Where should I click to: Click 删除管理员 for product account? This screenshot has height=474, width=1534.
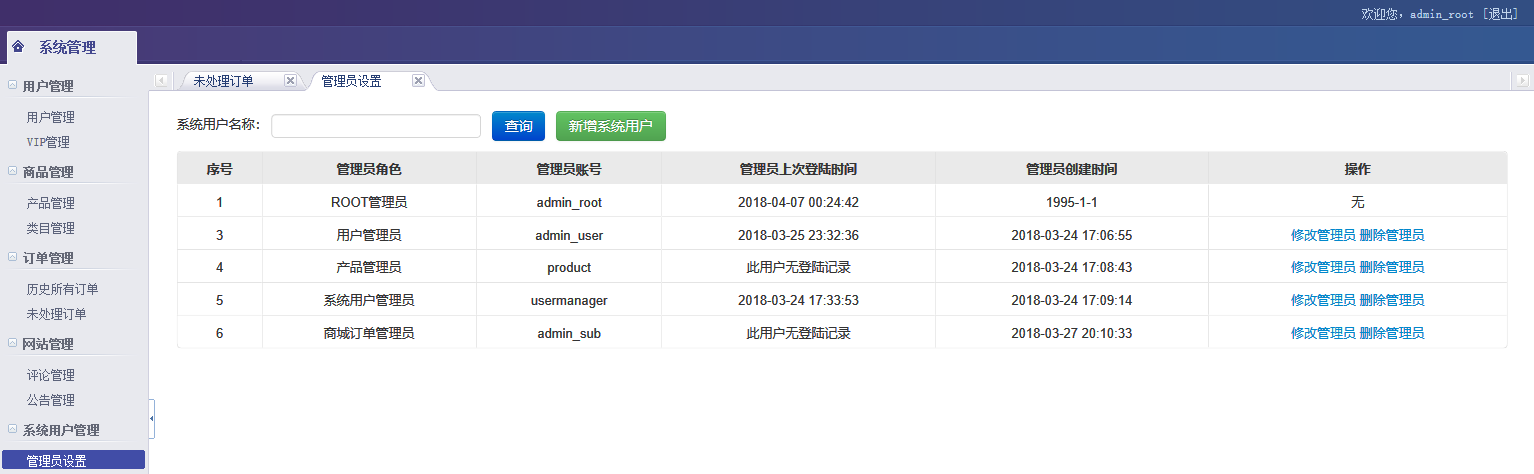click(x=1392, y=267)
